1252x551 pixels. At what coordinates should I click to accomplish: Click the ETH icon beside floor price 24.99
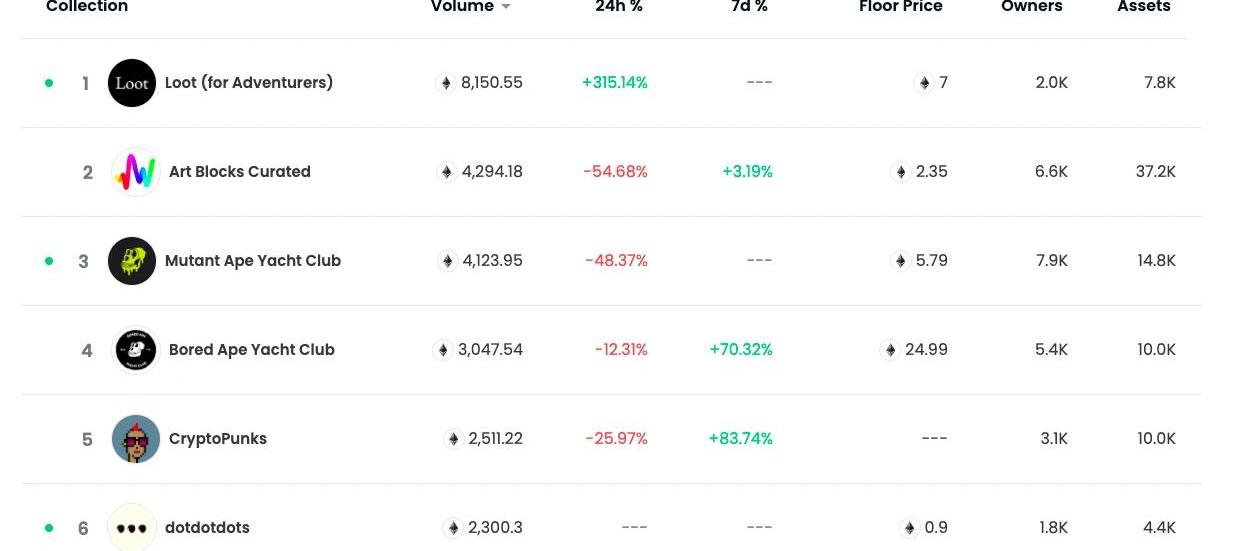[890, 350]
